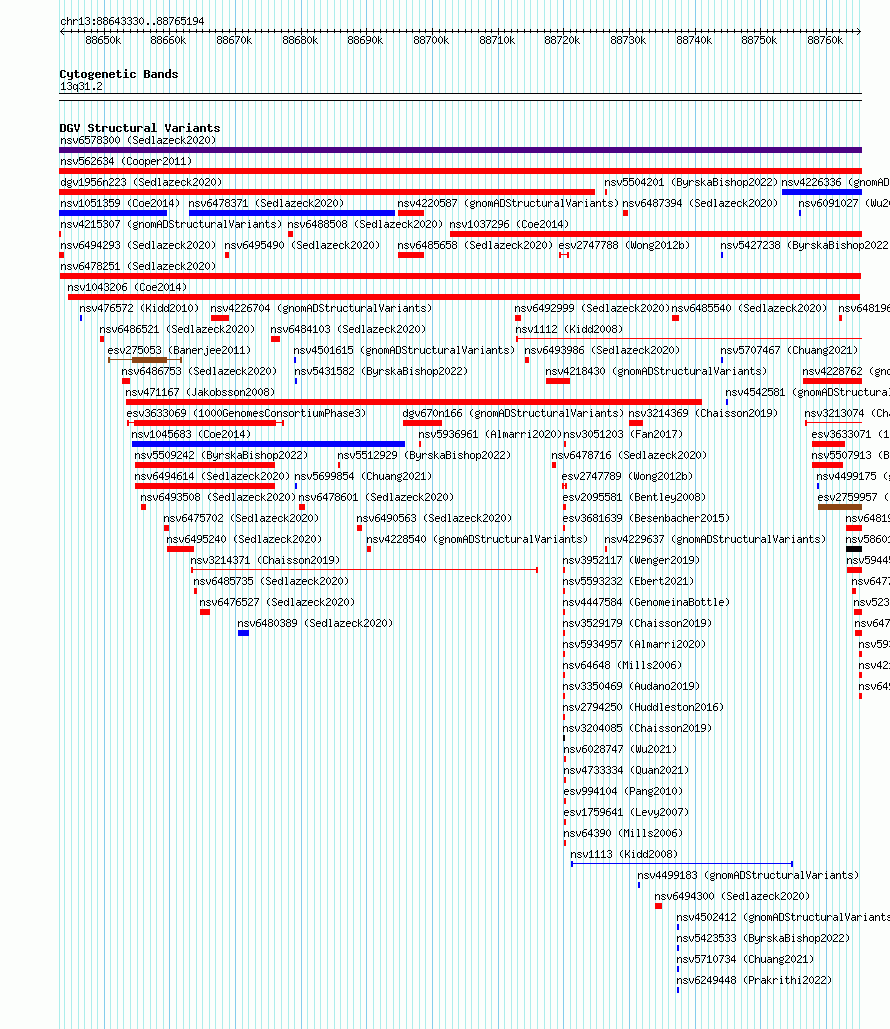This screenshot has width=890, height=1029.
Task: Select nsv5936961 (Almarri2020) label
Action: click(490, 434)
